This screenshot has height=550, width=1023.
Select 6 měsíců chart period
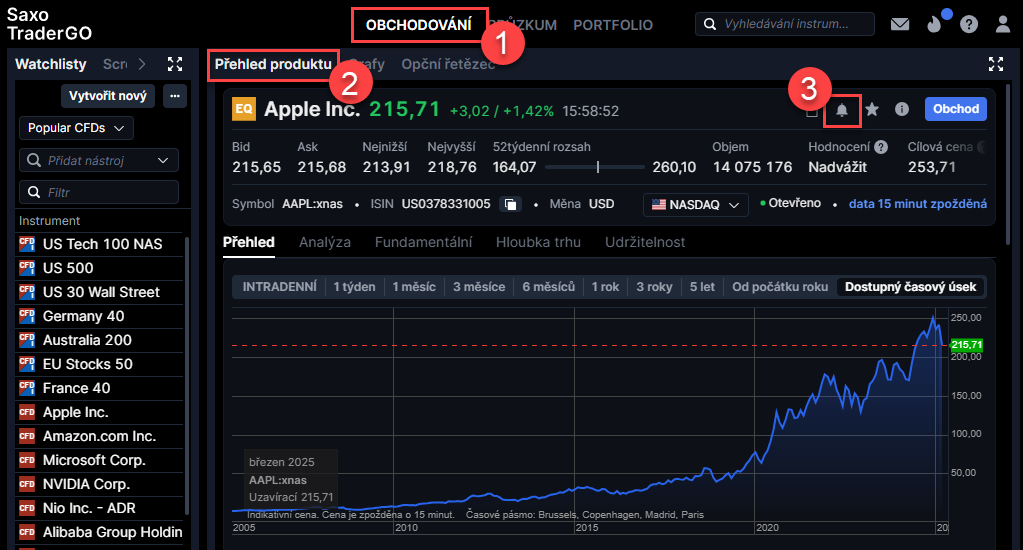548,286
